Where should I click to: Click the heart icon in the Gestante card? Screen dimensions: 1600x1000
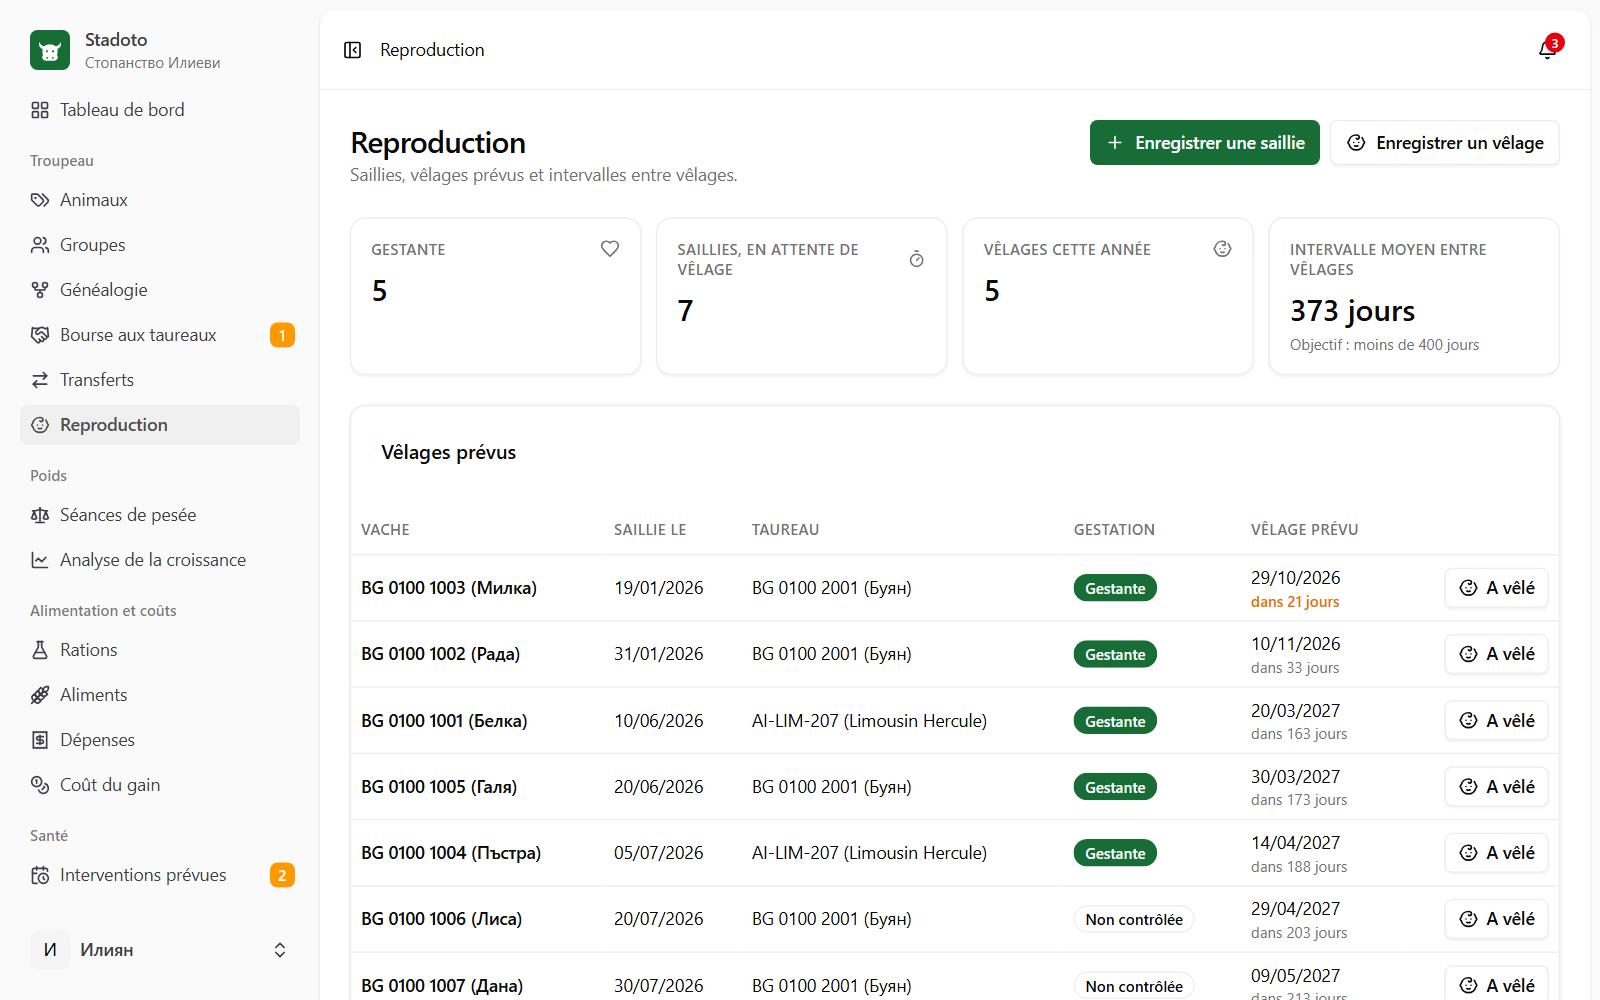click(x=610, y=249)
